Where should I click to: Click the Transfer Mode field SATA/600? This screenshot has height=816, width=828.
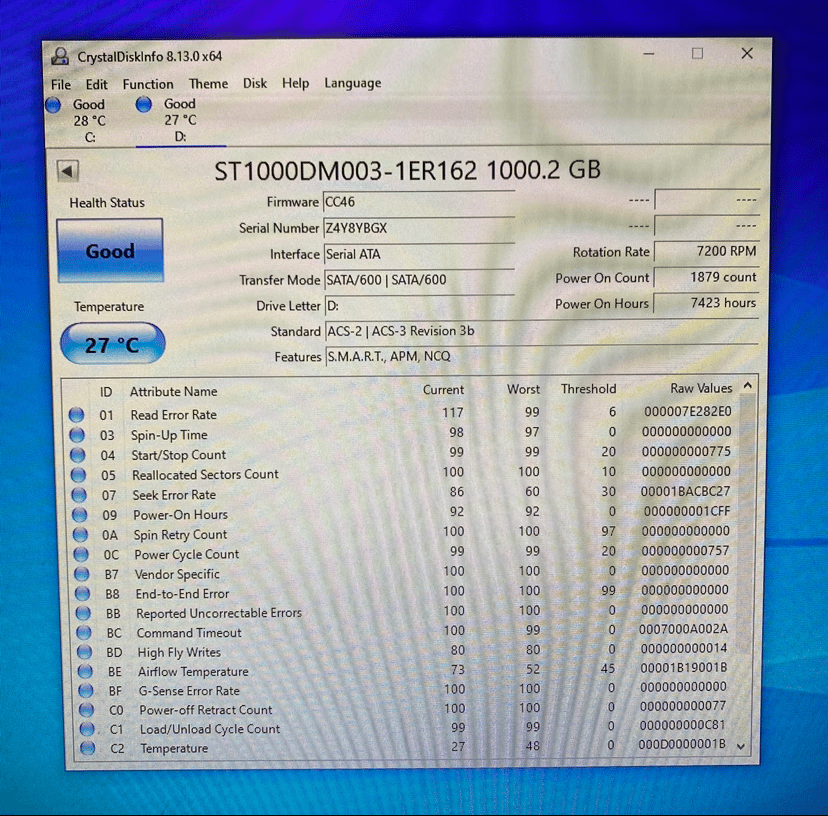click(419, 280)
